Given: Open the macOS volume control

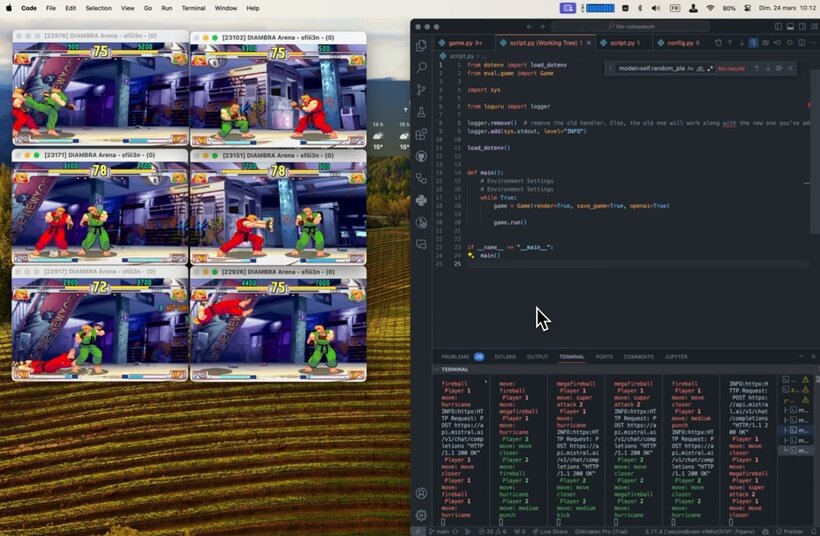Looking at the screenshot, I should tap(656, 8).
